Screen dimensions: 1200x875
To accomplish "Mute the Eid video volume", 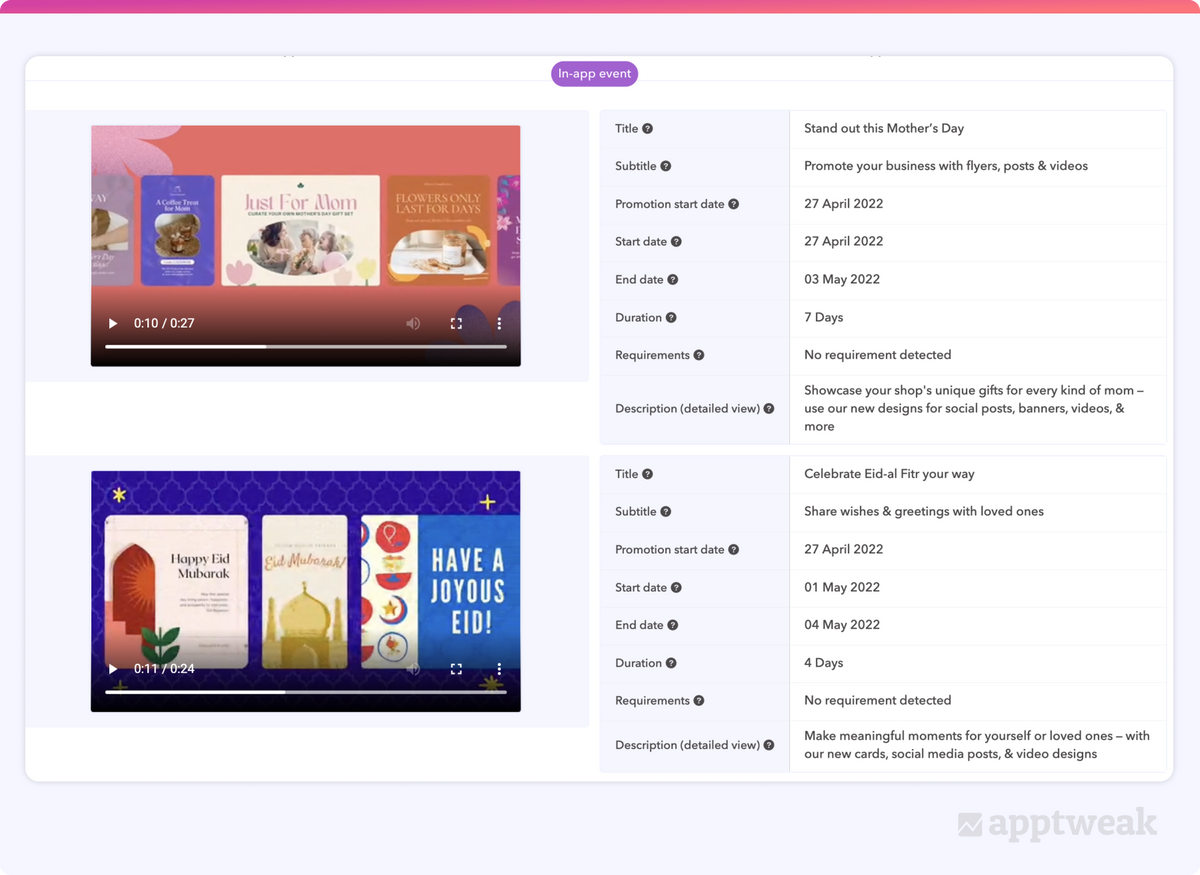I will tap(413, 669).
